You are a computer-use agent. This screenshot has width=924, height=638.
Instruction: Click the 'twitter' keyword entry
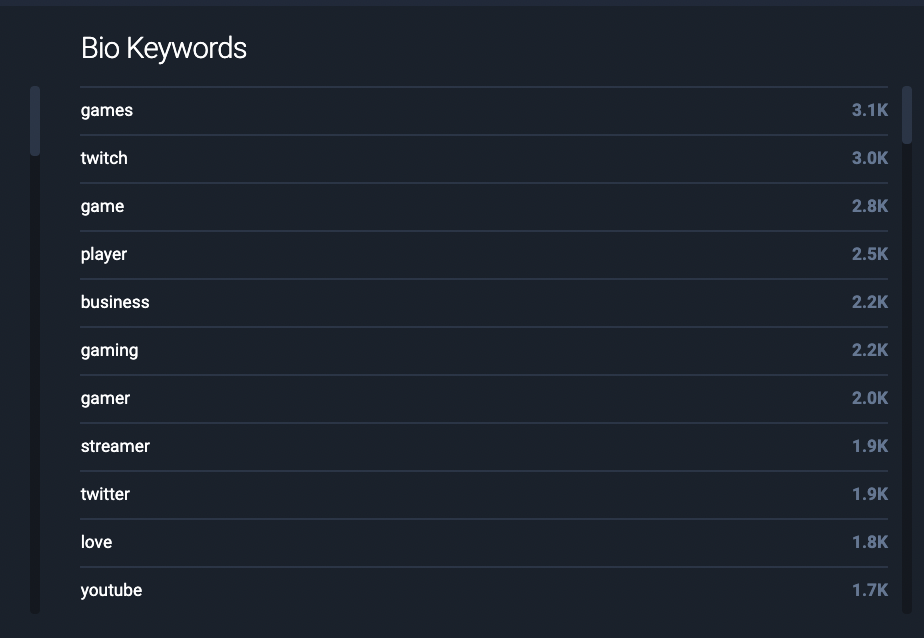click(x=484, y=495)
